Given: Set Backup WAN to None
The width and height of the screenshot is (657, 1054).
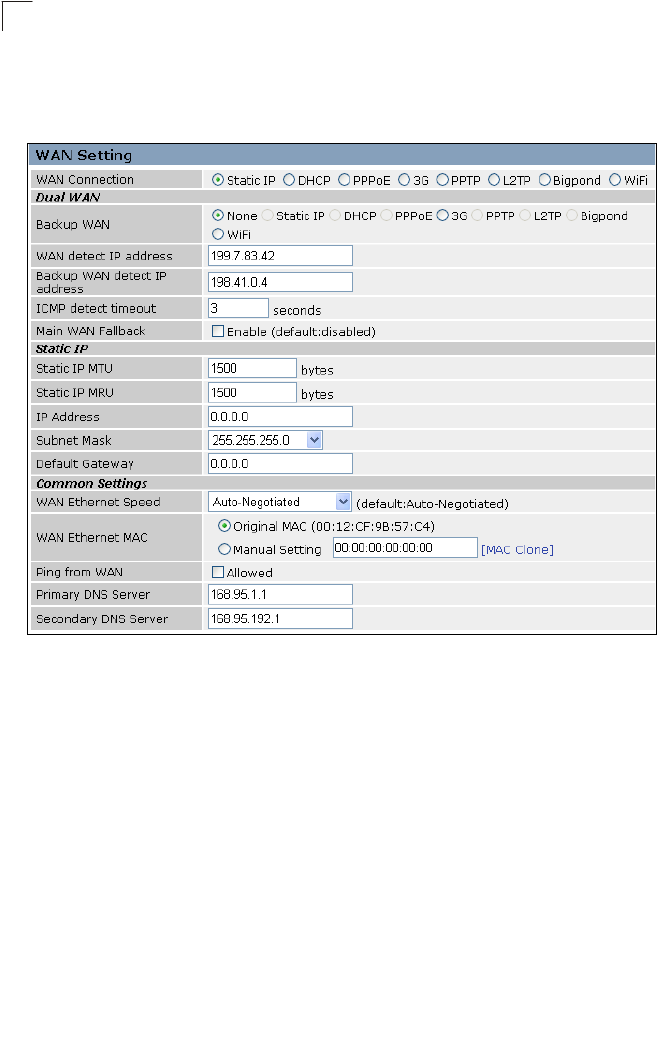Looking at the screenshot, I should [x=218, y=216].
